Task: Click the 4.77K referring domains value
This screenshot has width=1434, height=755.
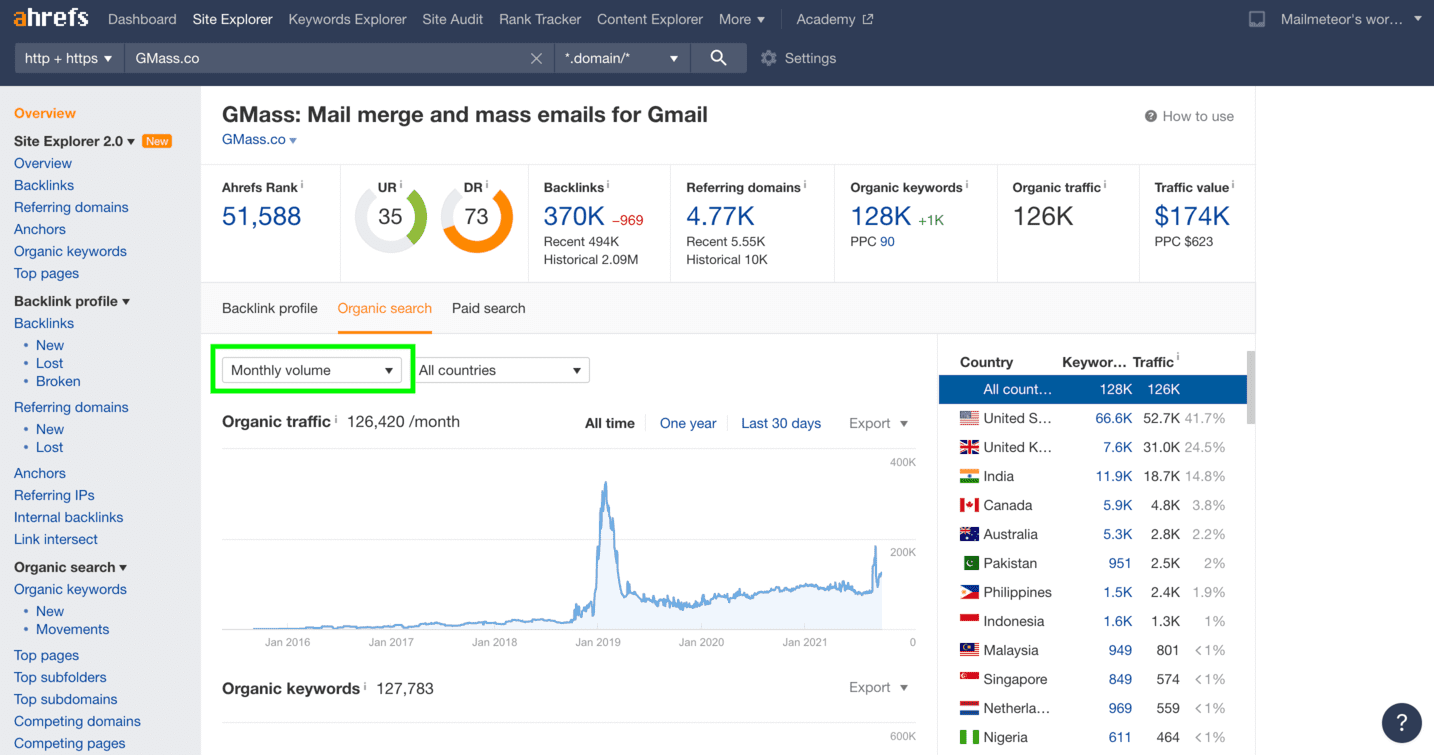Action: click(x=720, y=216)
